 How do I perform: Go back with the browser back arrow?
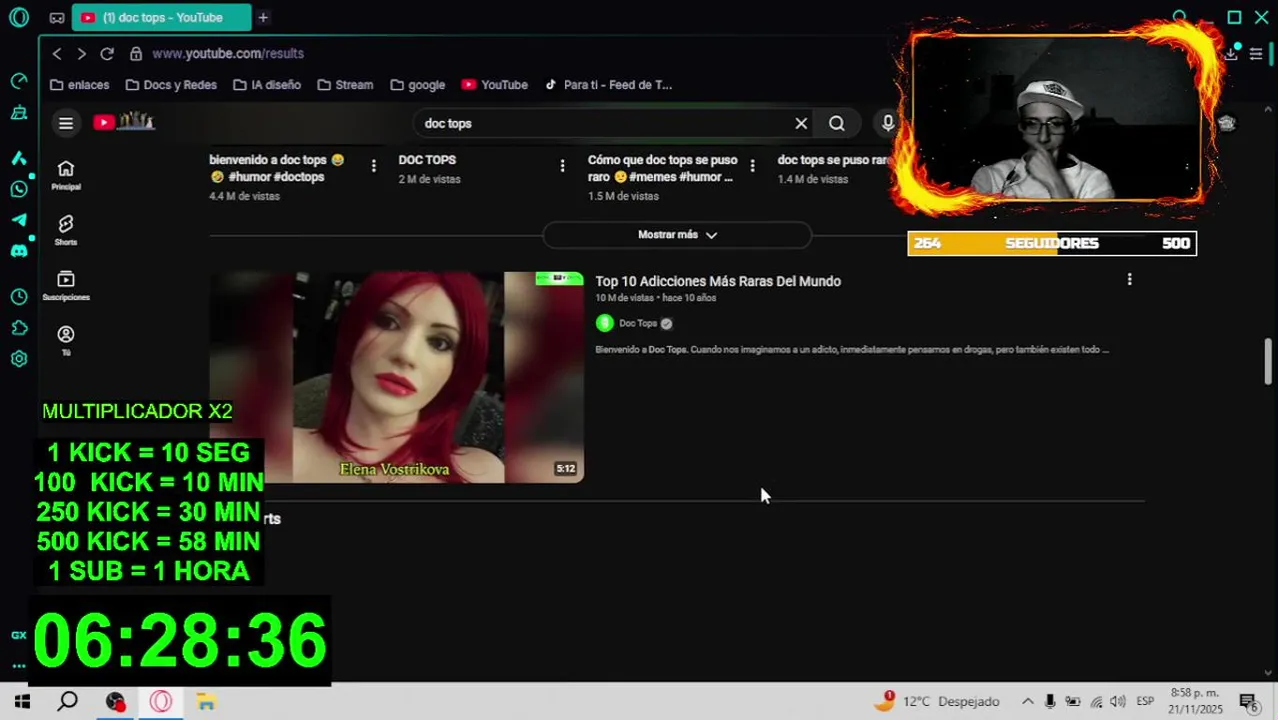point(57,53)
